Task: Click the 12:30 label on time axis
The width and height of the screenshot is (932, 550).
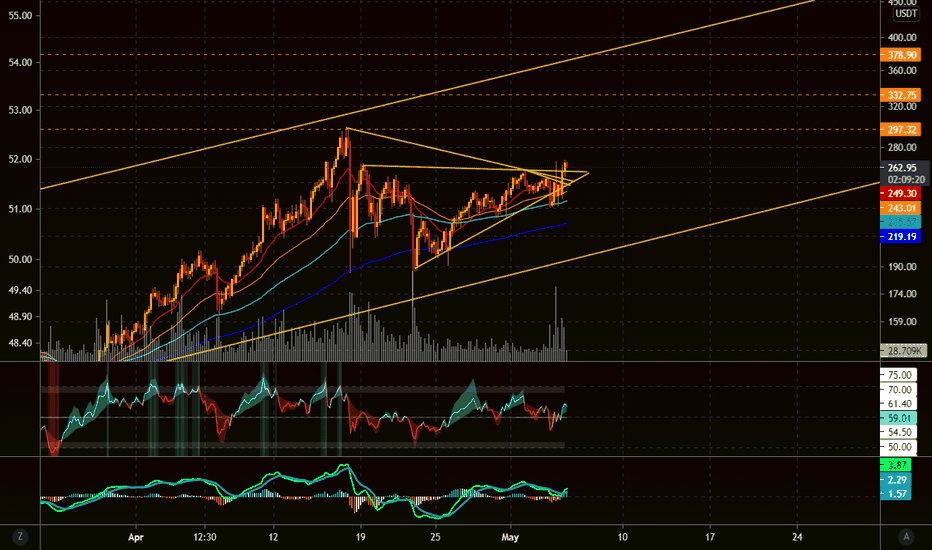Action: click(x=204, y=537)
